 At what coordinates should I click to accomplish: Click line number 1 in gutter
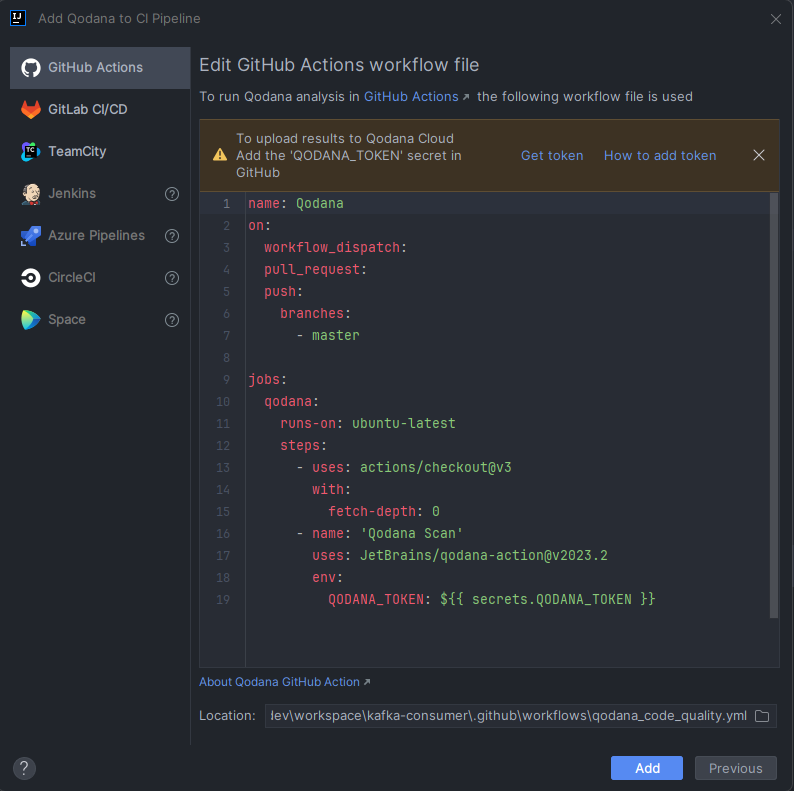pos(226,204)
